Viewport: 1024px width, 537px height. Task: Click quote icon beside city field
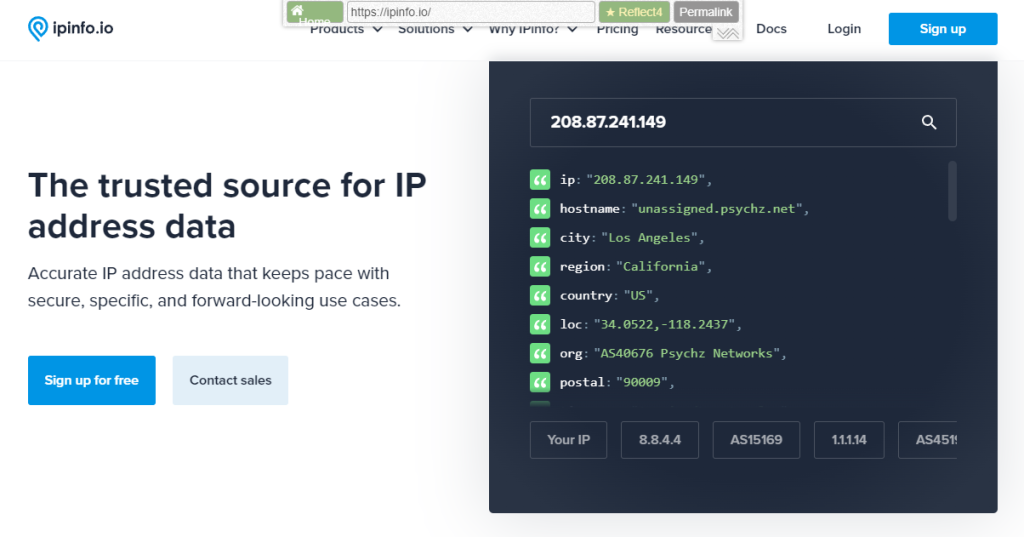pos(540,238)
